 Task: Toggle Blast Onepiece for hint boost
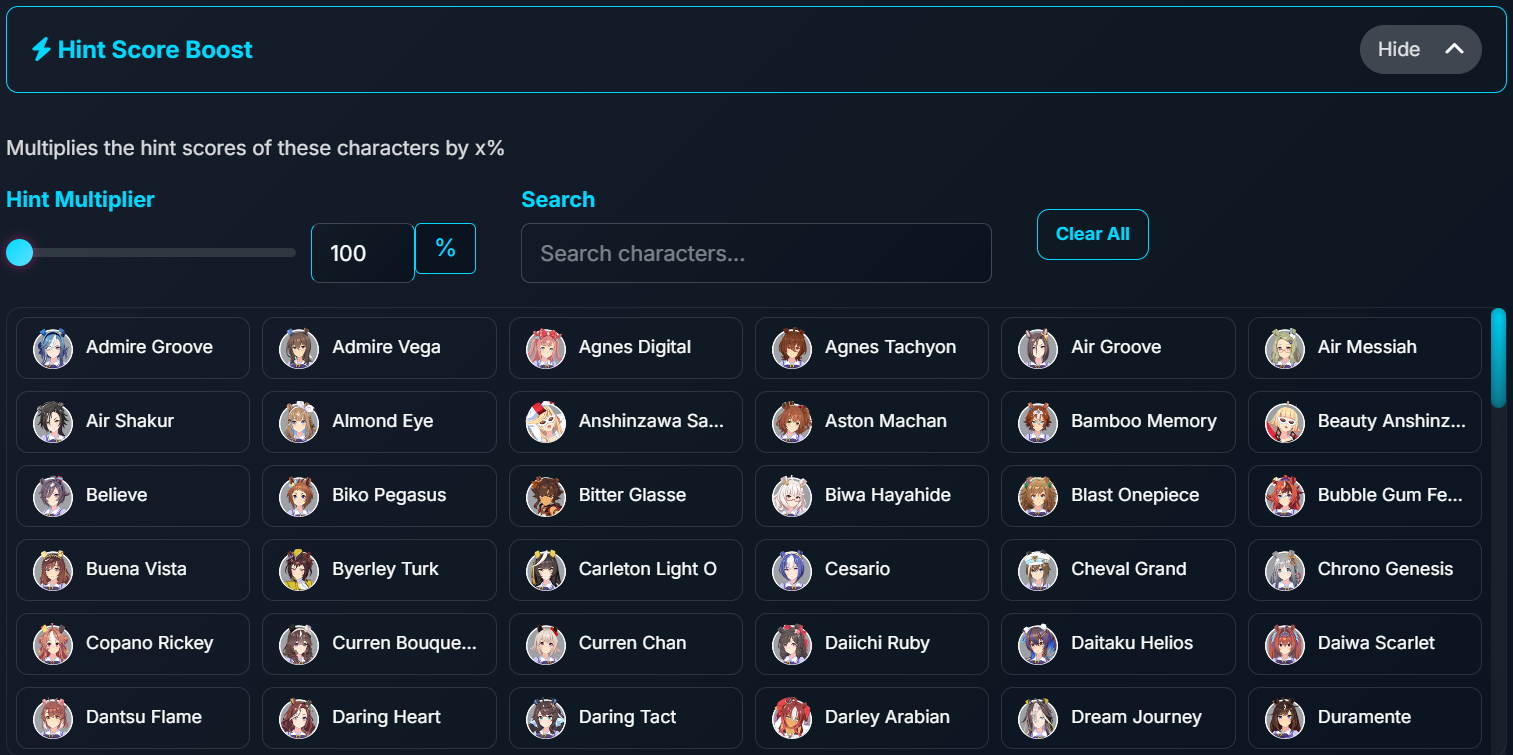click(1118, 496)
